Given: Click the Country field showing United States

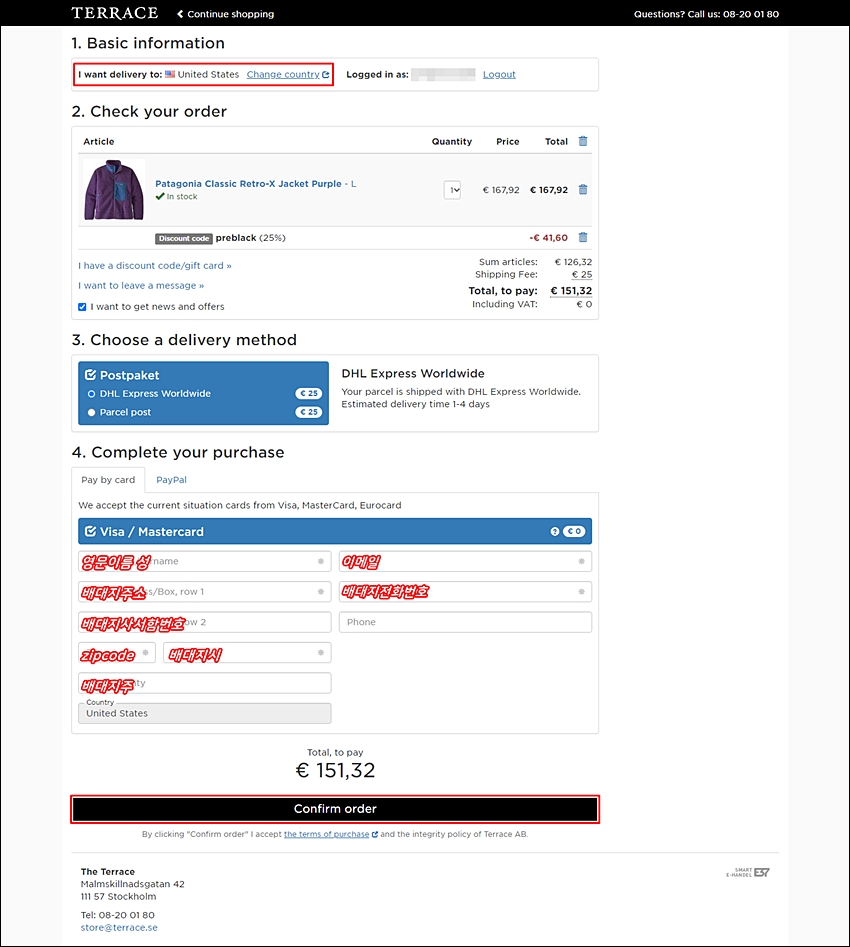Looking at the screenshot, I should click(205, 713).
